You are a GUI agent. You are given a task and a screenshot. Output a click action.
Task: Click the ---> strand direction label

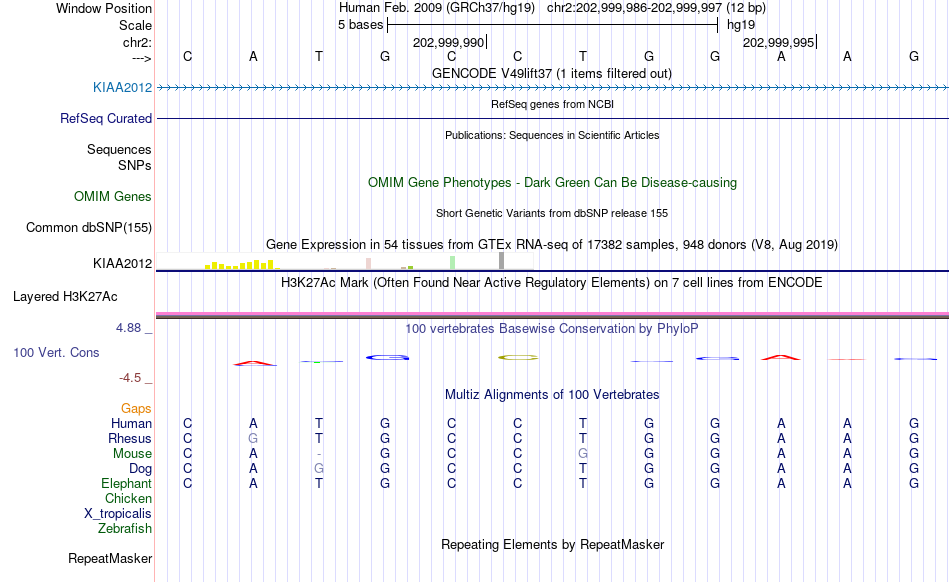coord(141,58)
